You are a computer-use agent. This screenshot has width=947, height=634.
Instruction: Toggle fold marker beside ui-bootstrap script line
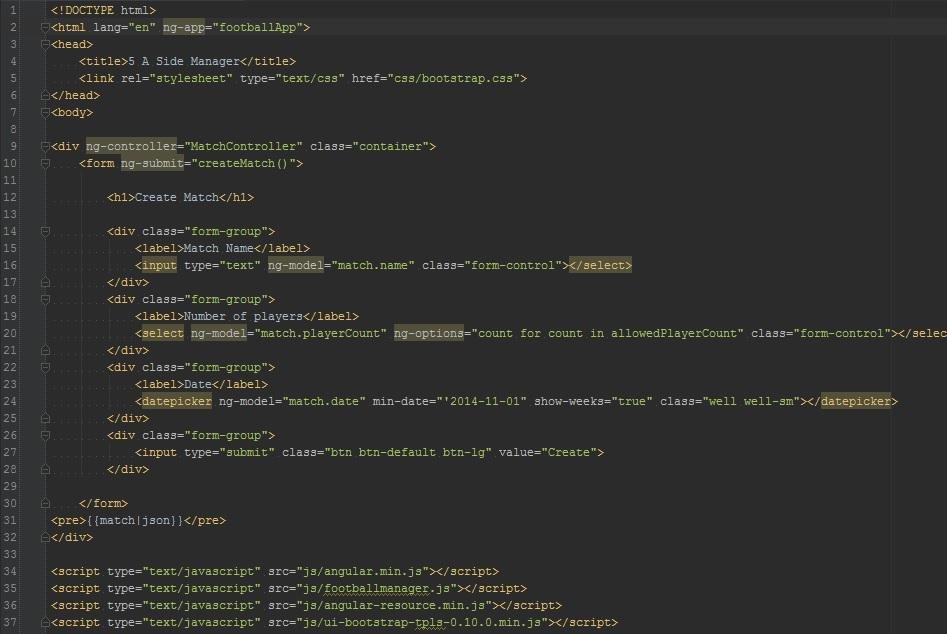click(x=45, y=622)
